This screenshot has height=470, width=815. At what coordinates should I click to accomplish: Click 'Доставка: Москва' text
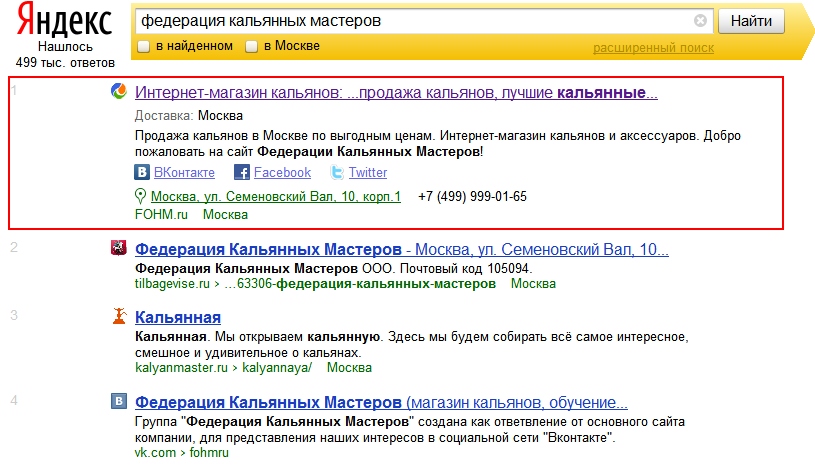pyautogui.click(x=189, y=115)
